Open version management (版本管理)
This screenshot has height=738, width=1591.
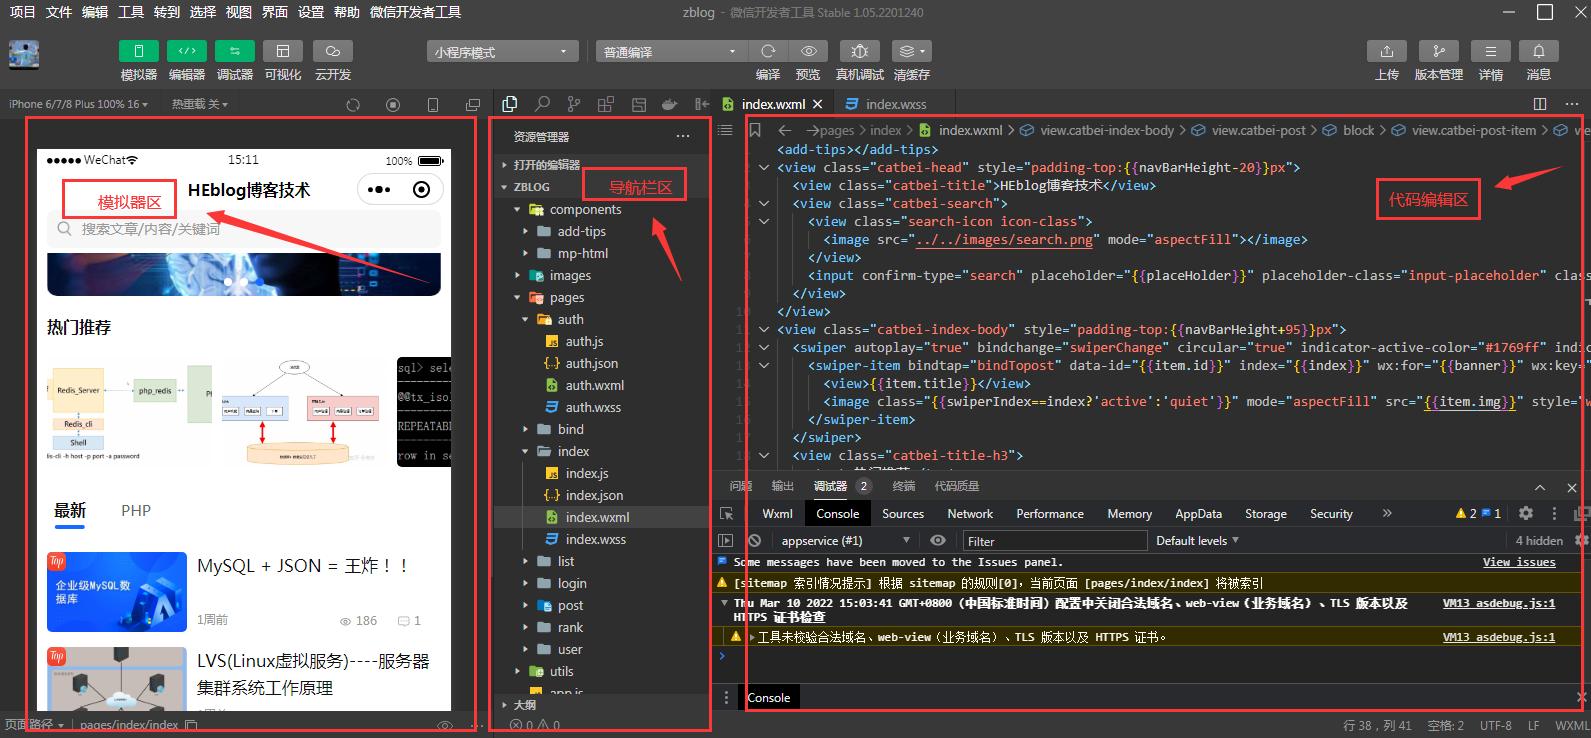click(x=1439, y=51)
